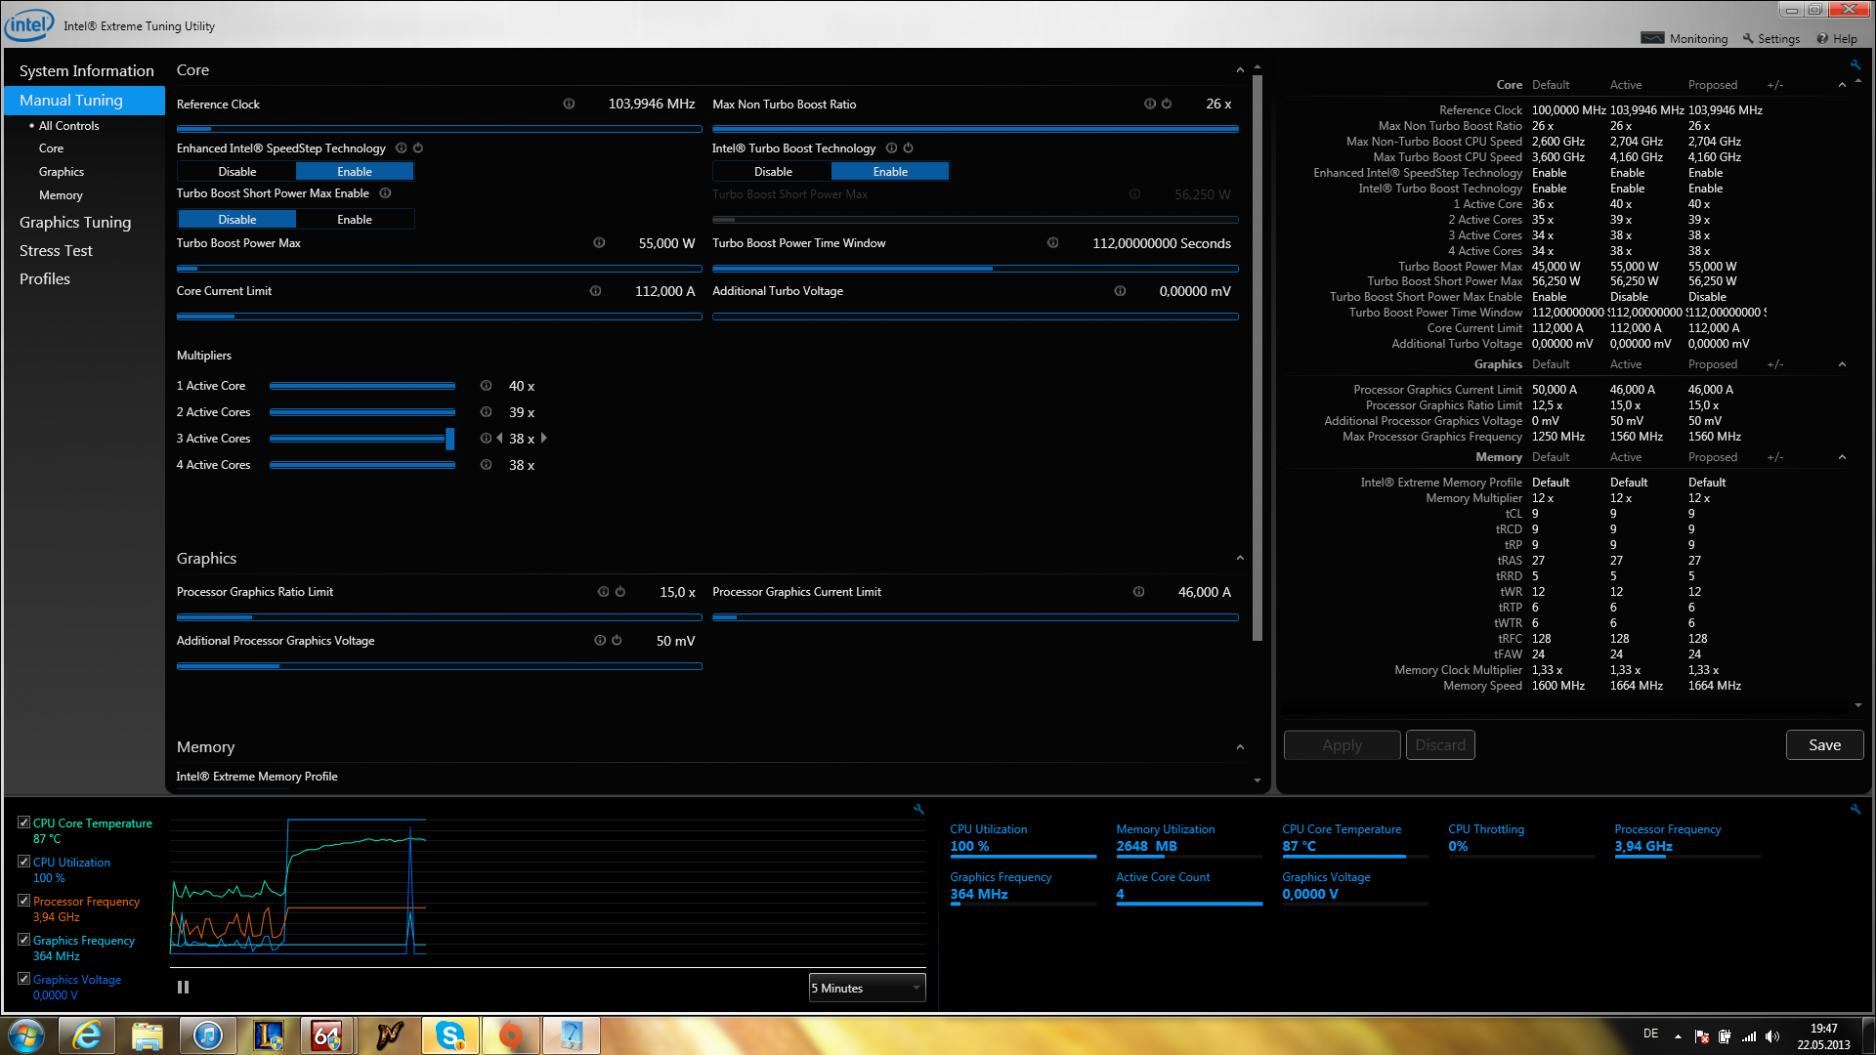Select Memory under Manual Tuning
This screenshot has height=1055, width=1876.
click(61, 195)
